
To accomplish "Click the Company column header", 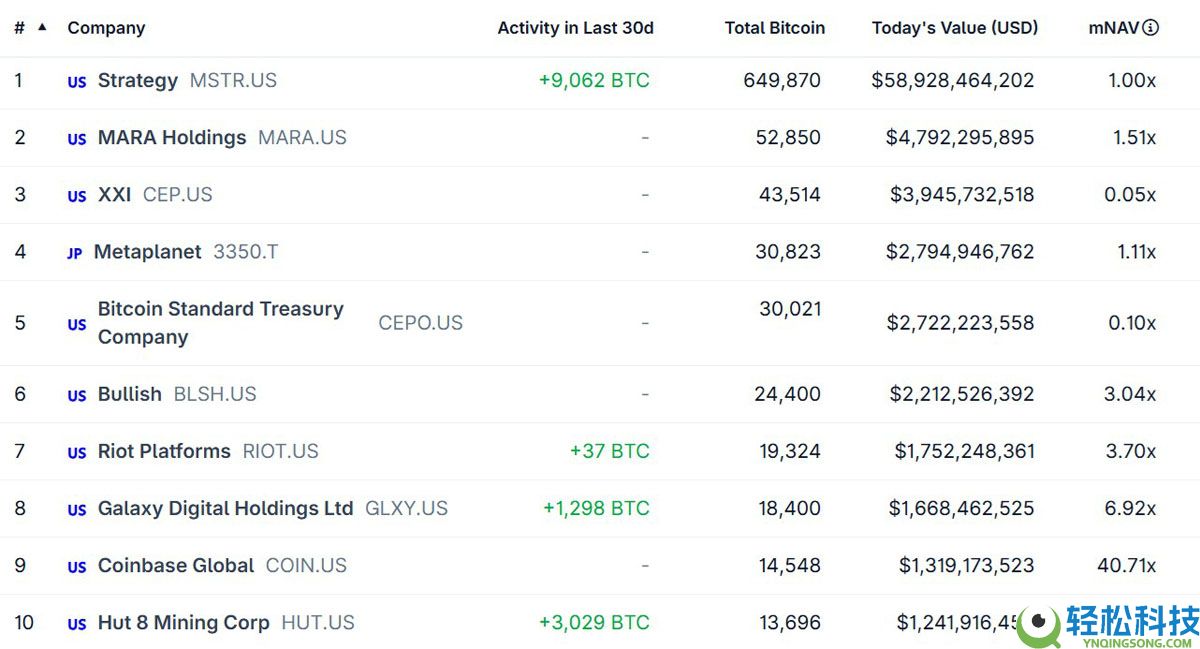I will (106, 28).
